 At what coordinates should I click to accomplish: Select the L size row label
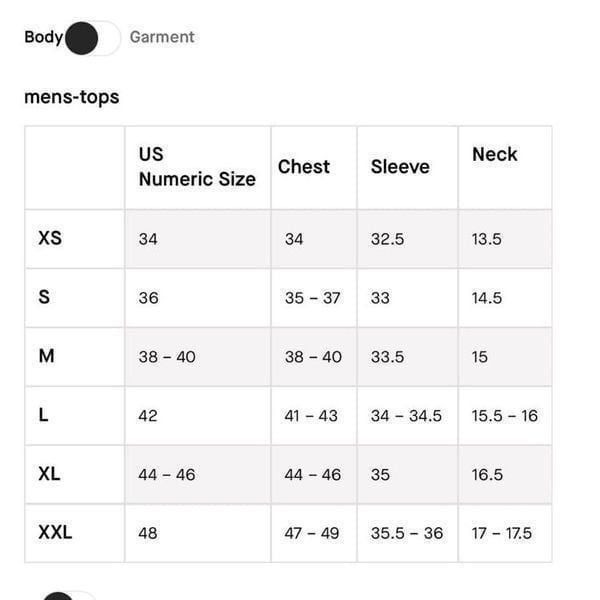pyautogui.click(x=43, y=415)
